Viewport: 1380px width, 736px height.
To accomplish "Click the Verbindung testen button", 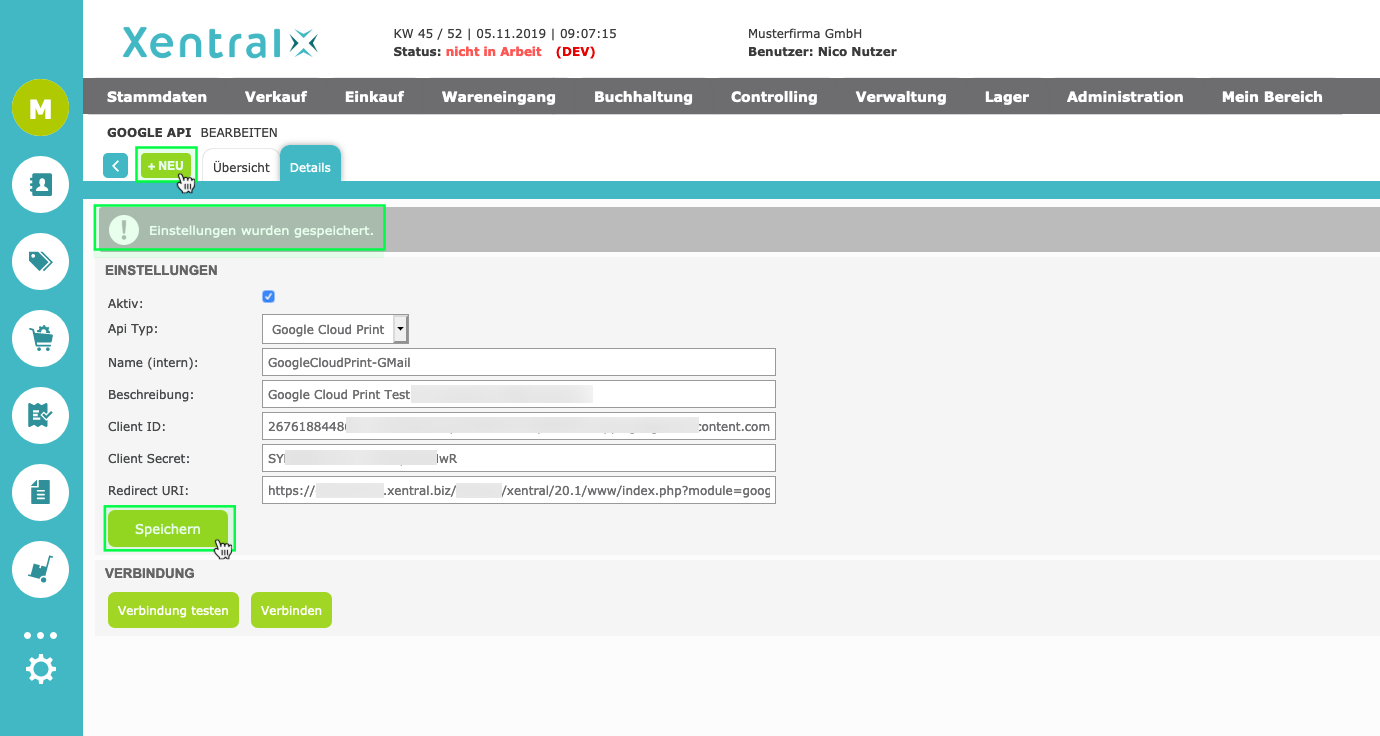I will click(173, 610).
